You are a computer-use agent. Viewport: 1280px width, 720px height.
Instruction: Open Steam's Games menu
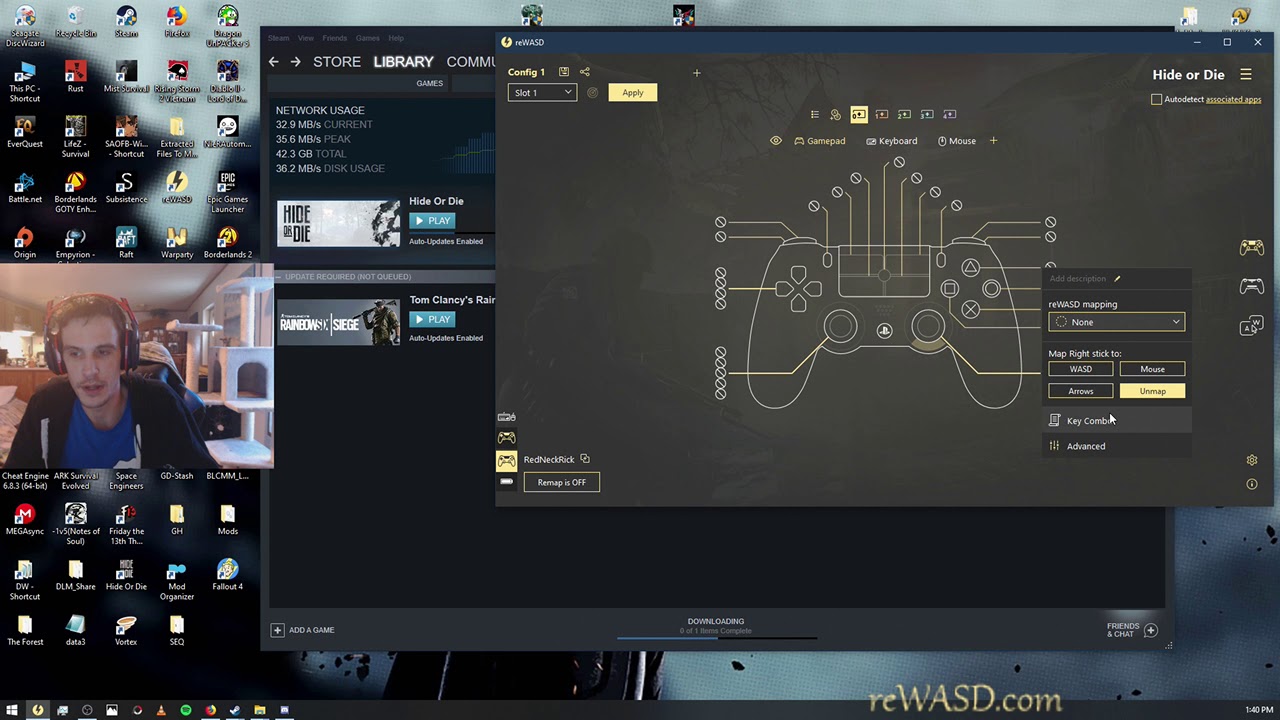click(x=368, y=38)
